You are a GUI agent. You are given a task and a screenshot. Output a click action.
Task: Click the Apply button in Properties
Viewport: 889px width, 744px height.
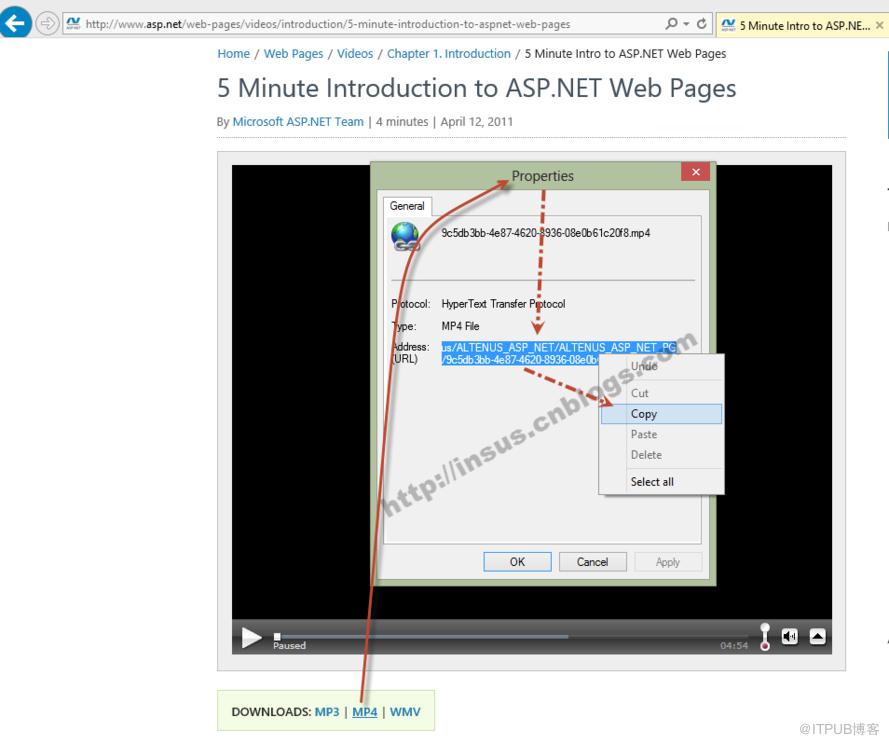tap(668, 562)
